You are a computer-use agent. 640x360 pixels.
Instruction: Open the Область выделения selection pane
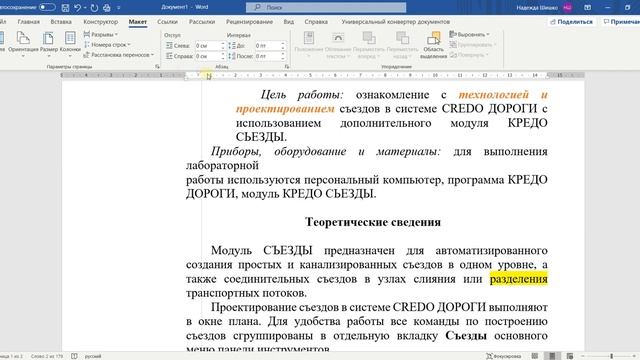[433, 44]
